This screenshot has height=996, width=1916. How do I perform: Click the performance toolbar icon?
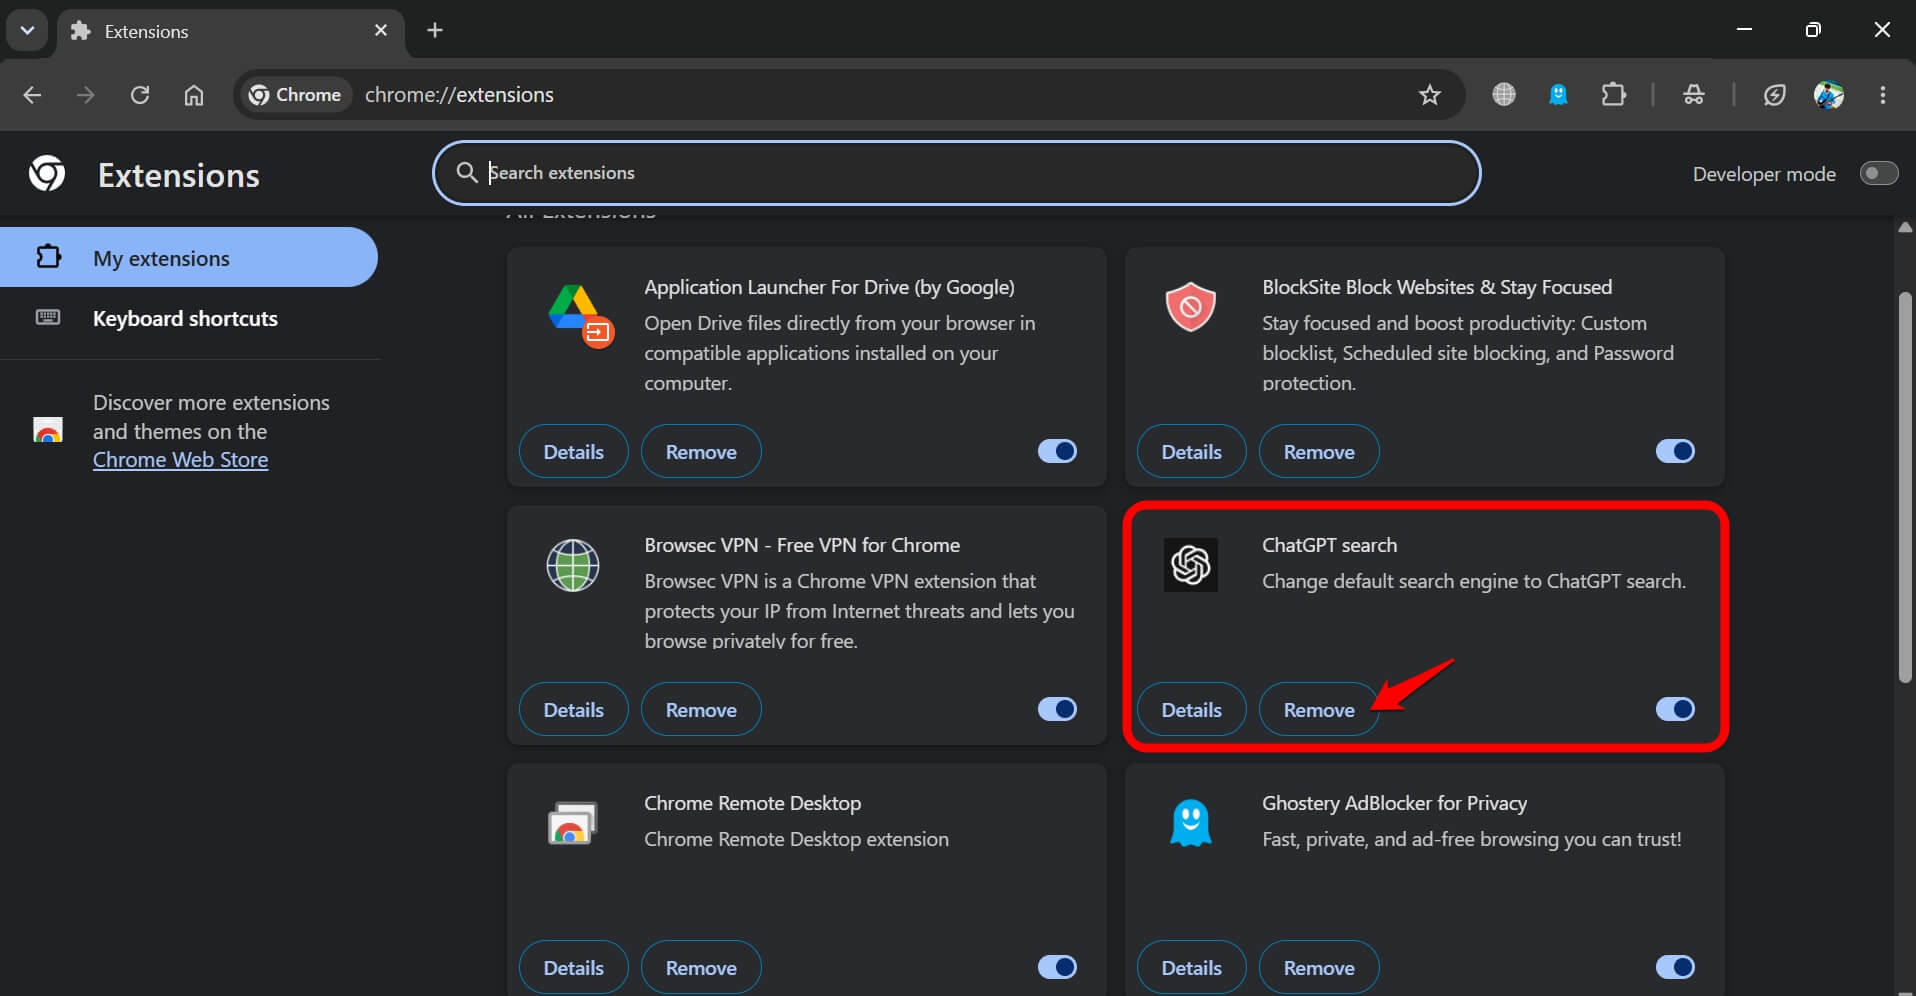coord(1775,95)
